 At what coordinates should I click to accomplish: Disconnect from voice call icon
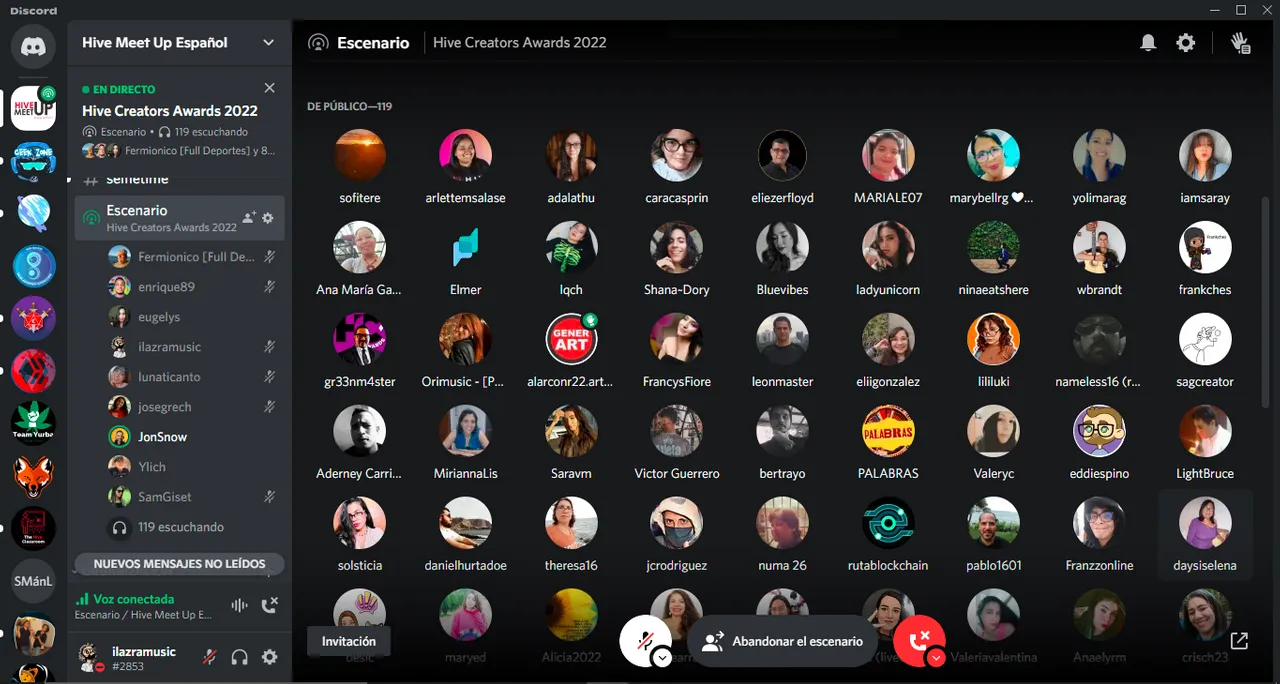[x=269, y=605]
